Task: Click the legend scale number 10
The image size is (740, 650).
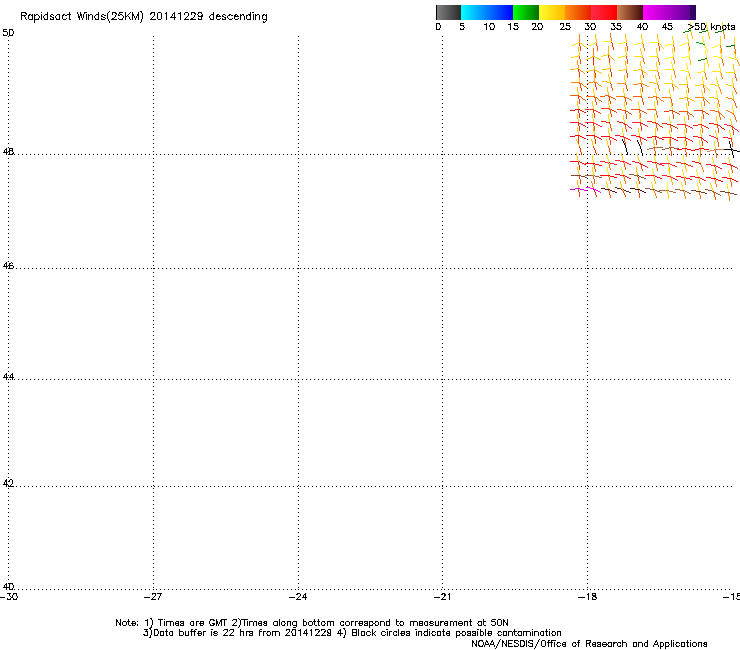Action: point(489,27)
